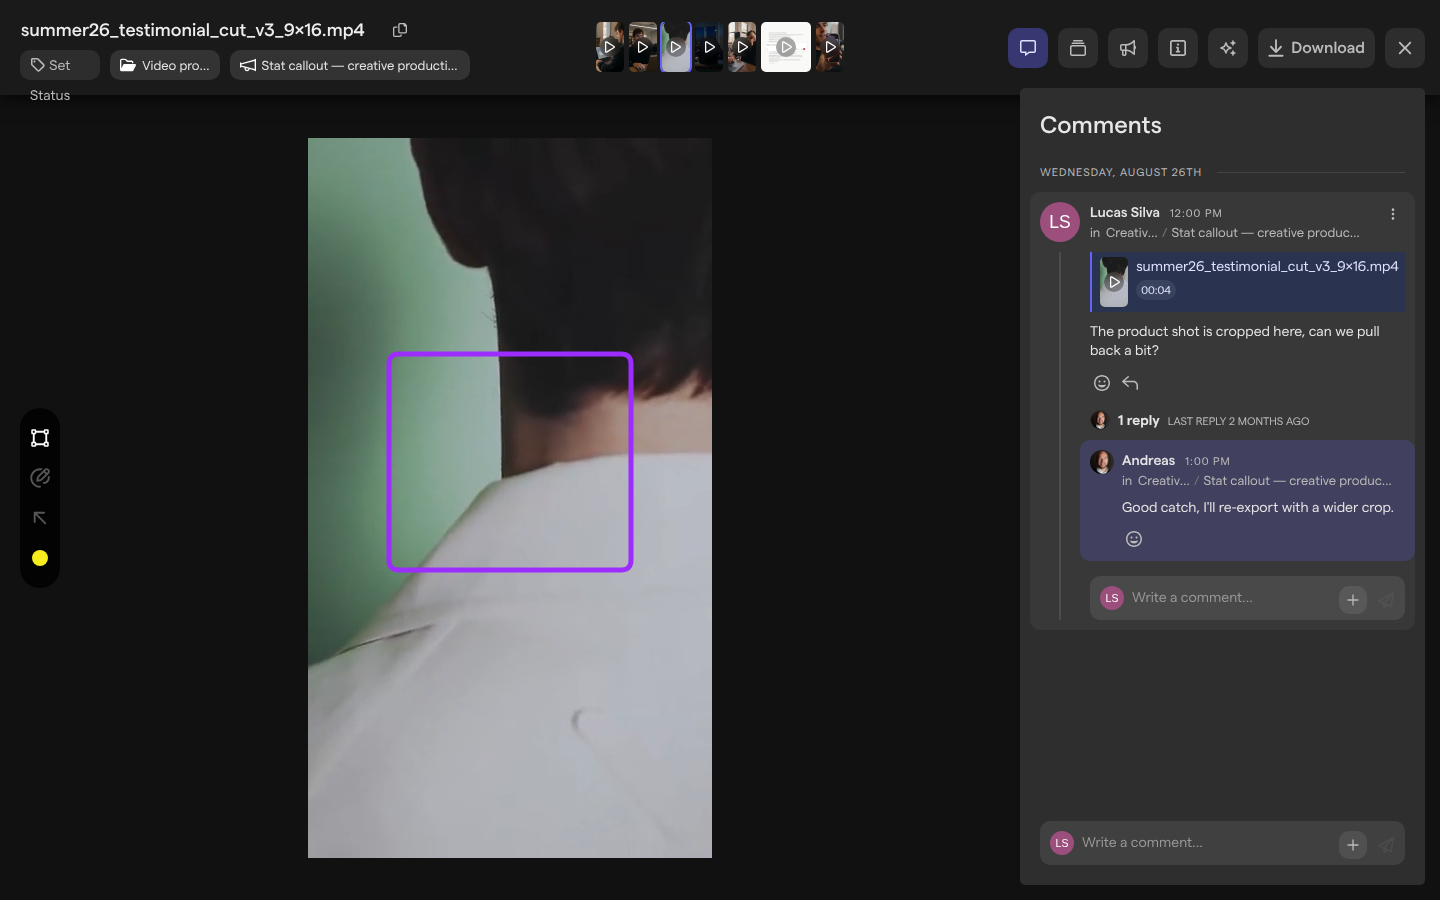Open Stat callout breadcrumb in Lucas Silva's comment
The width and height of the screenshot is (1440, 900).
click(x=1265, y=233)
